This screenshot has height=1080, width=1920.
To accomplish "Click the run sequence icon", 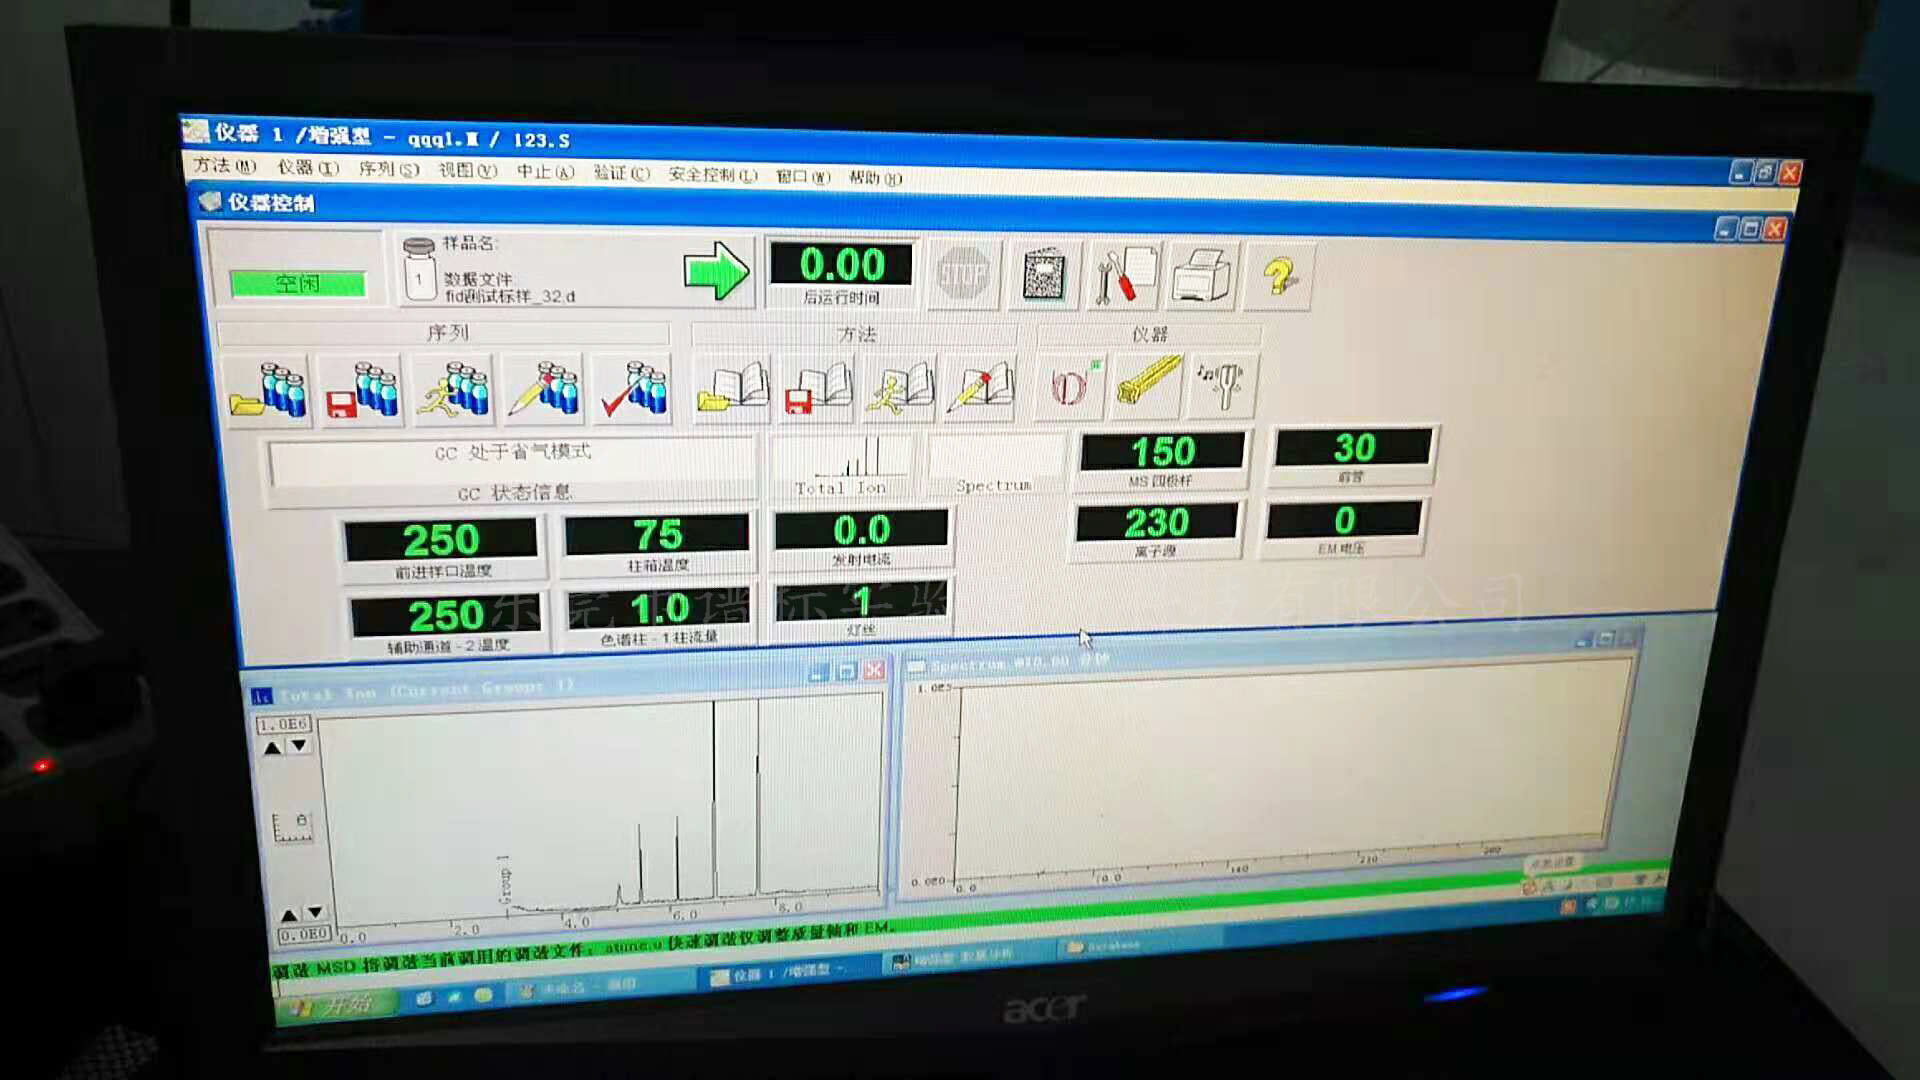I will tap(454, 389).
